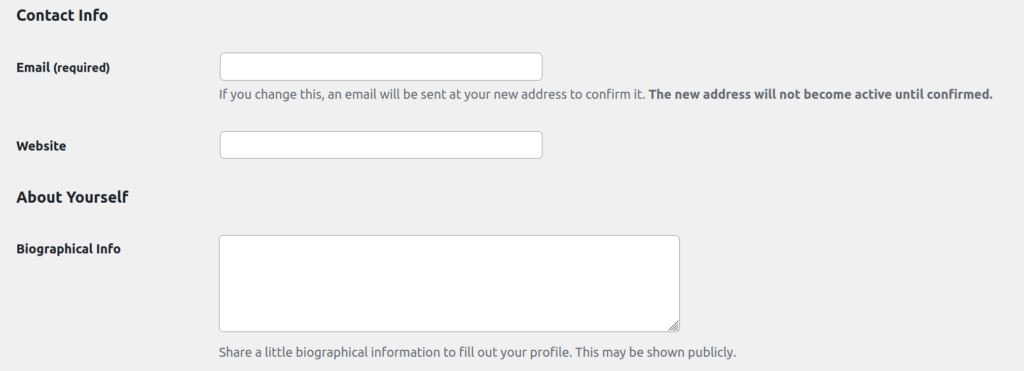Image resolution: width=1024 pixels, height=371 pixels.
Task: Focus the Website text field
Action: (x=381, y=145)
